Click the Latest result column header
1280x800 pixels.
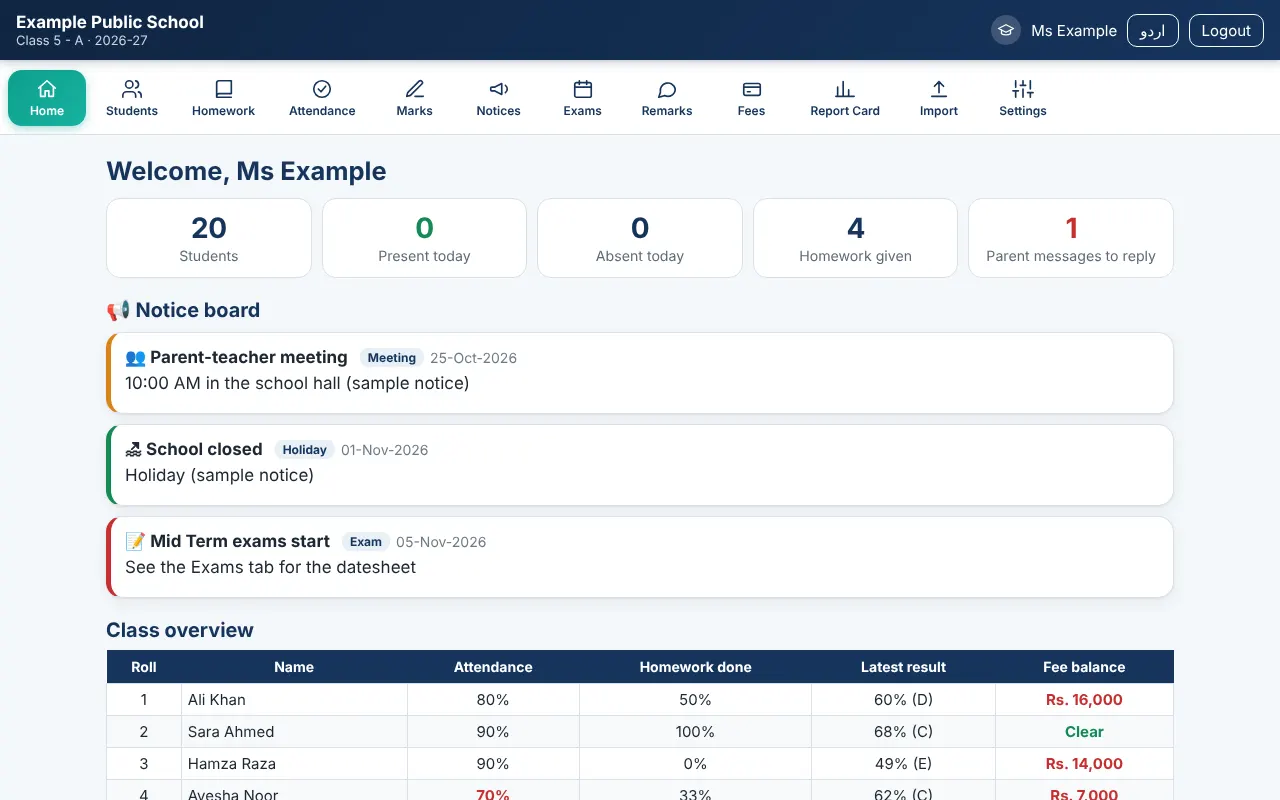point(903,667)
